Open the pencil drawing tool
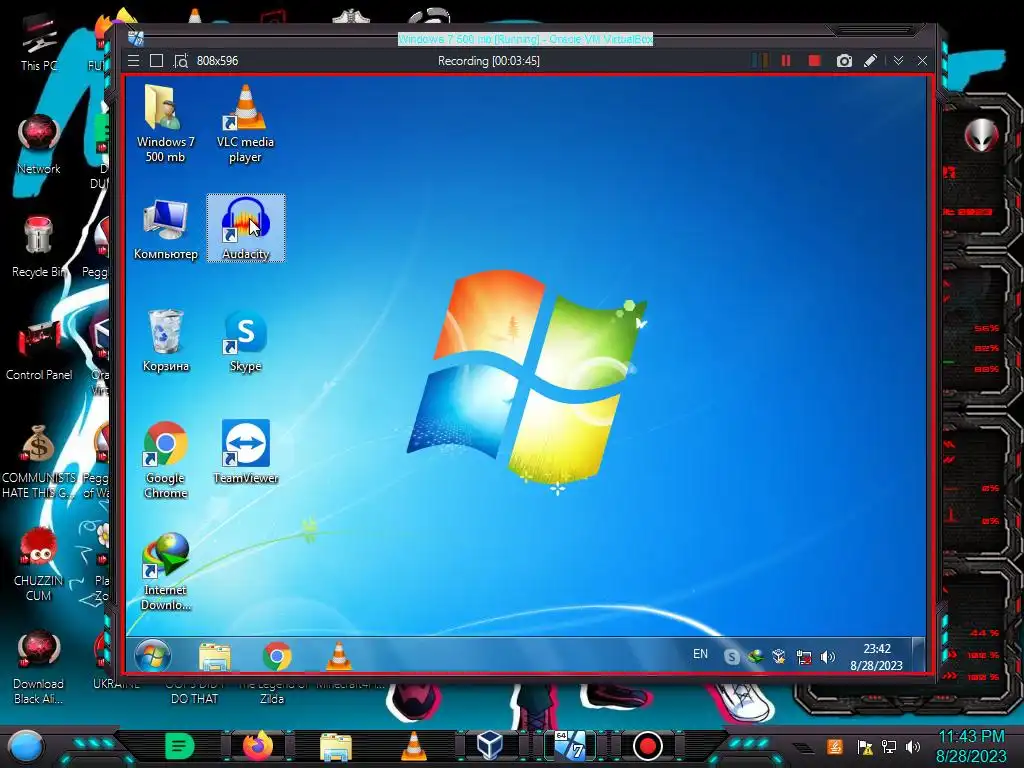The height and width of the screenshot is (768, 1024). (870, 61)
